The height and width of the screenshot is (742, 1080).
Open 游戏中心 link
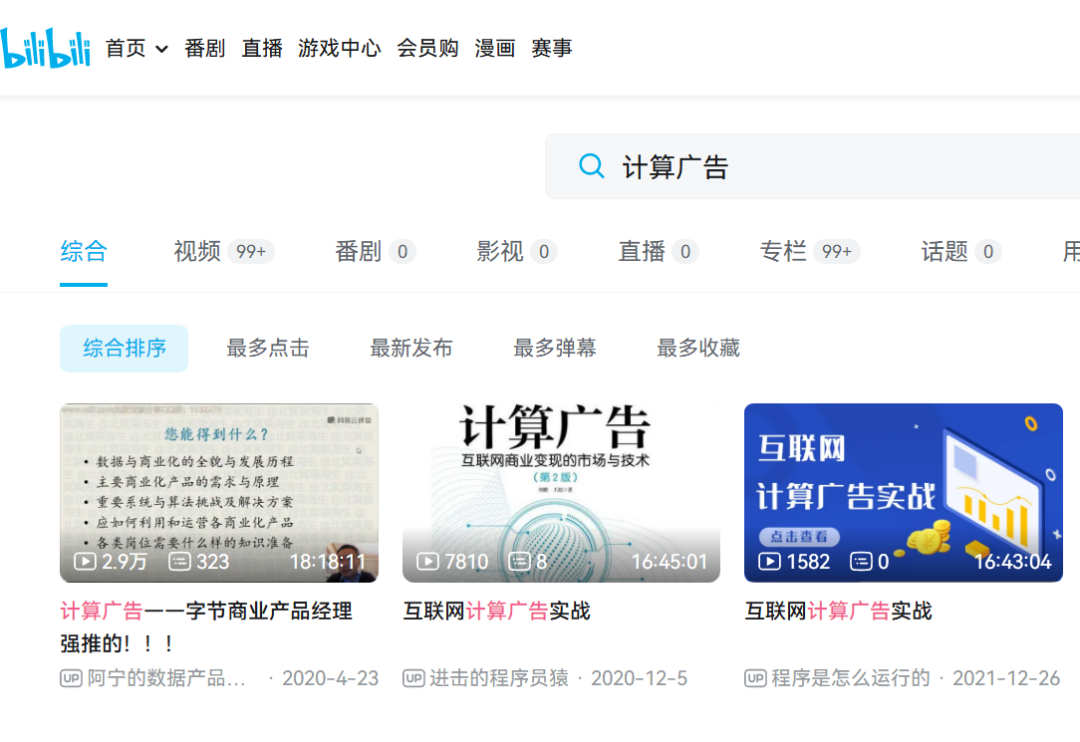(x=339, y=48)
